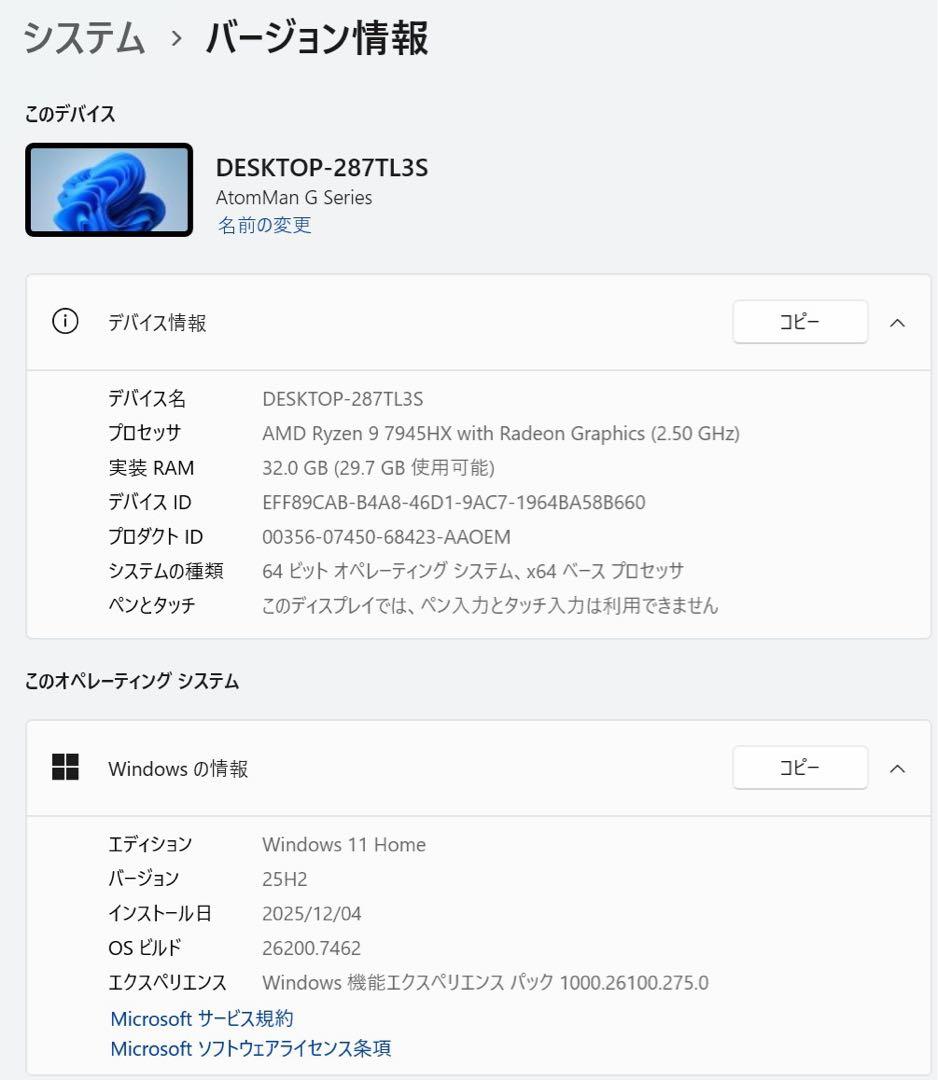Select the device thumbnail image
Viewport: 938px width, 1080px height.
[108, 189]
